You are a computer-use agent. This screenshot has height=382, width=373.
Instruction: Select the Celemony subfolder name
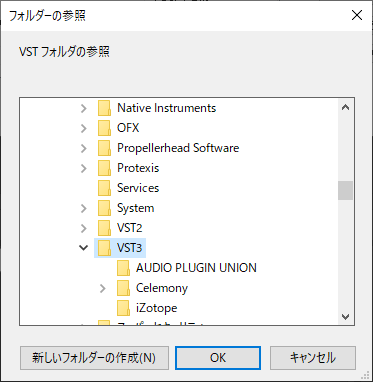point(162,288)
